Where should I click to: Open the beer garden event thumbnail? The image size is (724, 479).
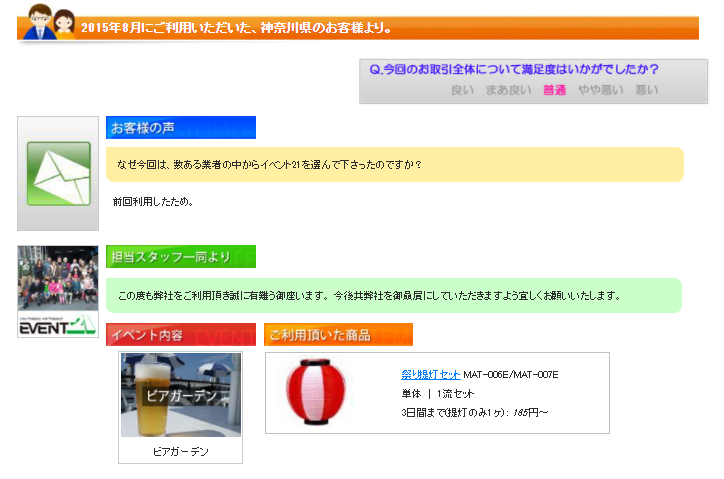point(180,395)
